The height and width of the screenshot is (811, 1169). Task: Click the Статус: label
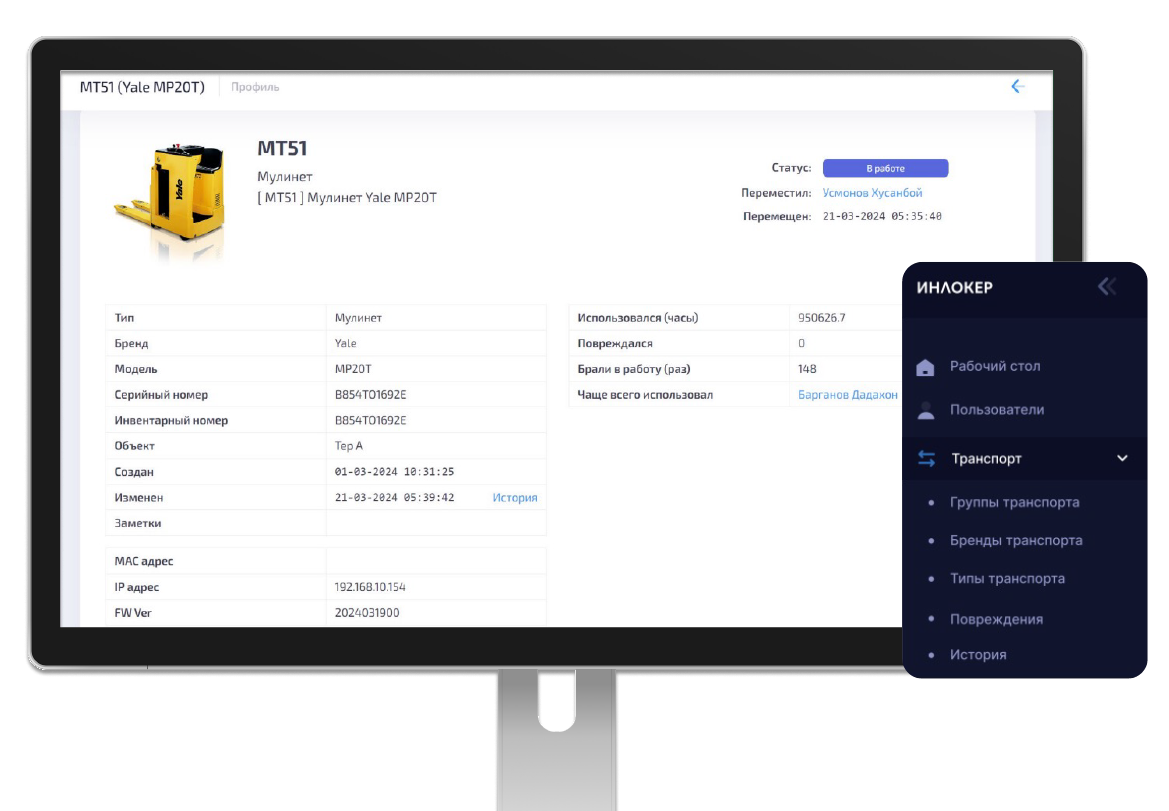coord(791,168)
